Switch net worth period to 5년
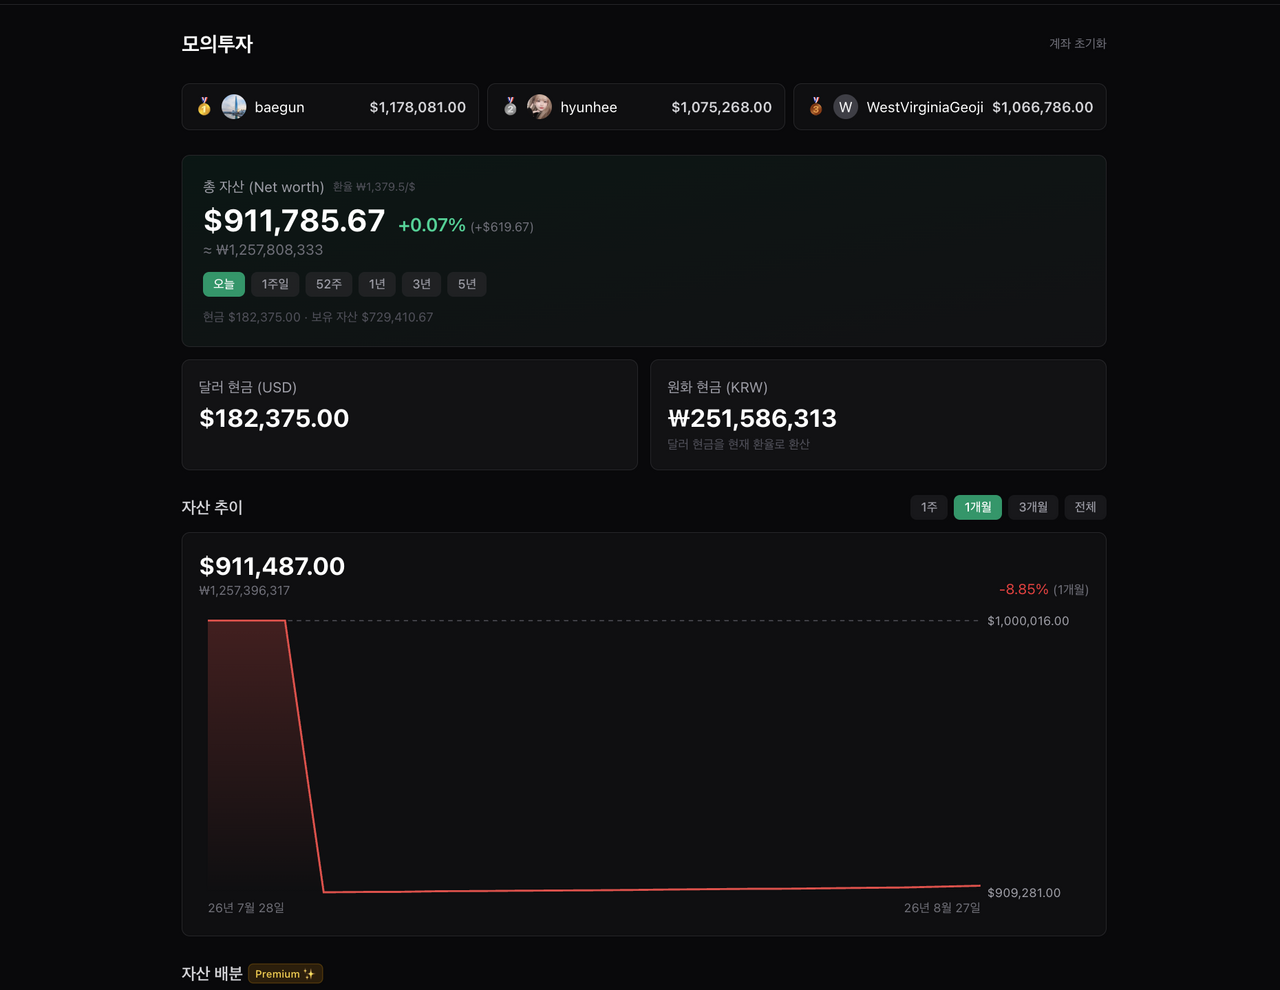The width and height of the screenshot is (1280, 990). (467, 284)
